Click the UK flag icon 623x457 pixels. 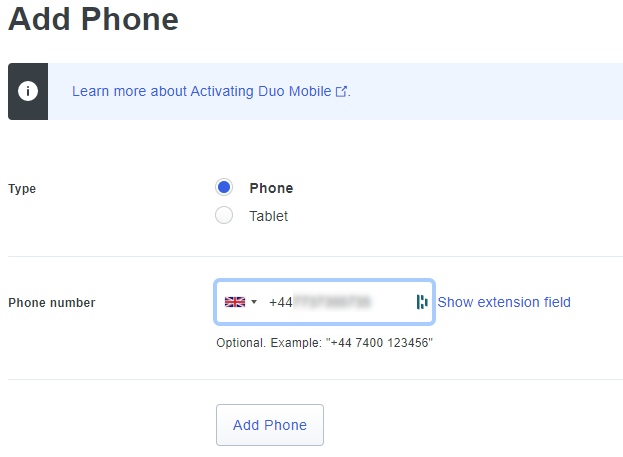pos(235,302)
